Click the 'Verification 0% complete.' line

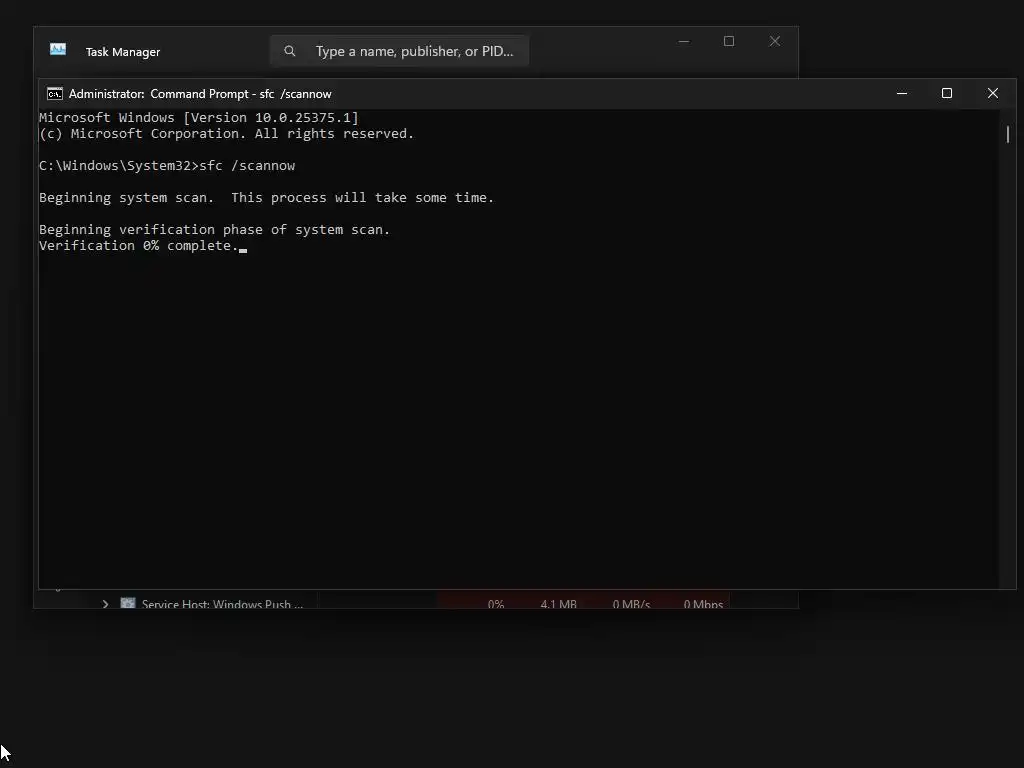(x=139, y=246)
